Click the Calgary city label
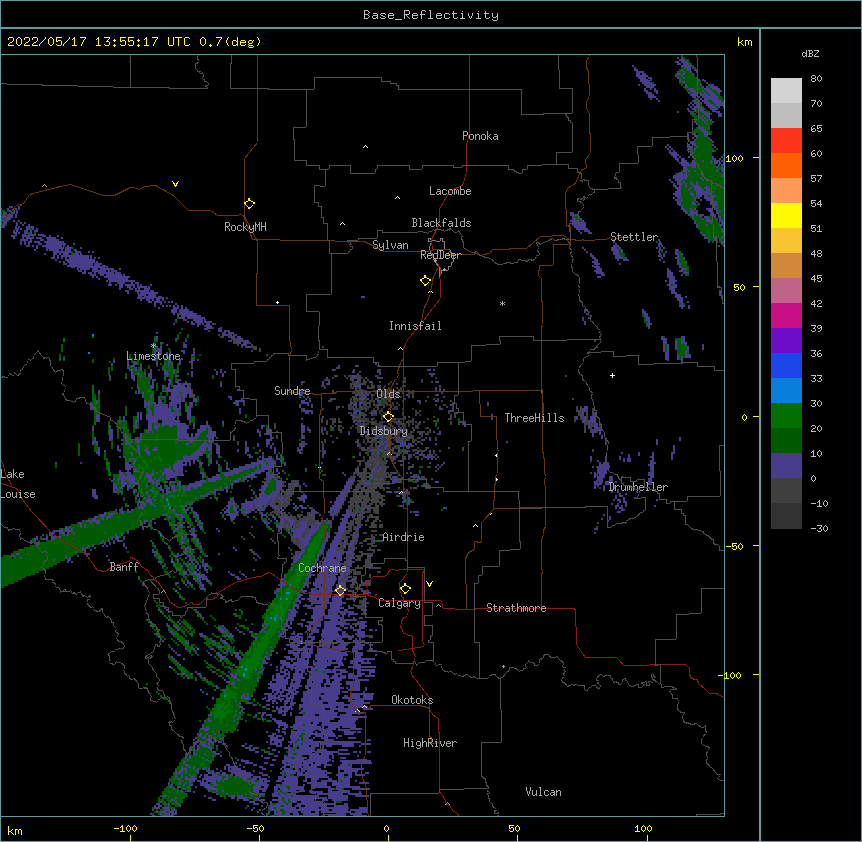 point(399,603)
